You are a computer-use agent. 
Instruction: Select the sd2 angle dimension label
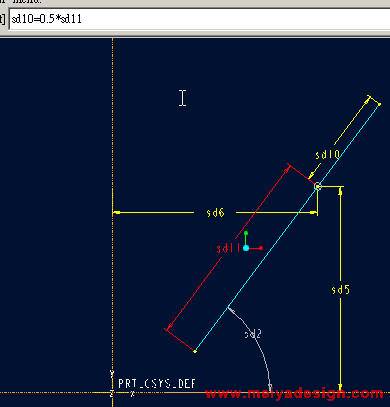click(253, 333)
